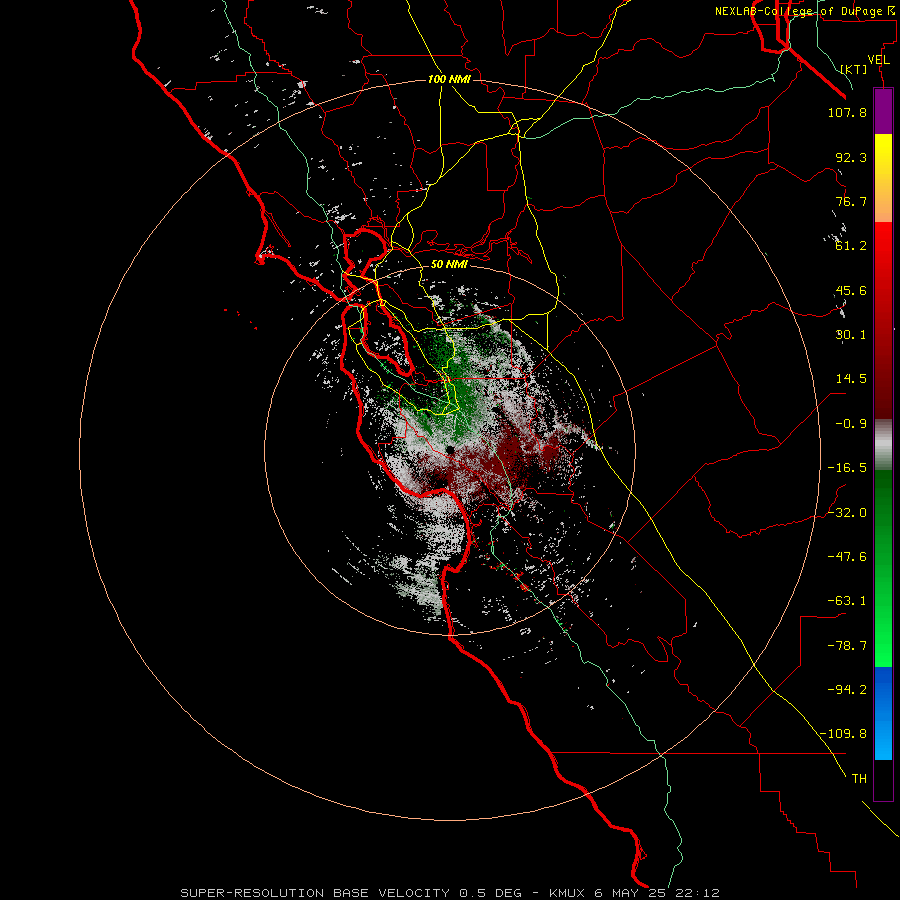Click the "KMUX" station ID in caption
Viewport: 900px width, 900px height.
pos(568,893)
